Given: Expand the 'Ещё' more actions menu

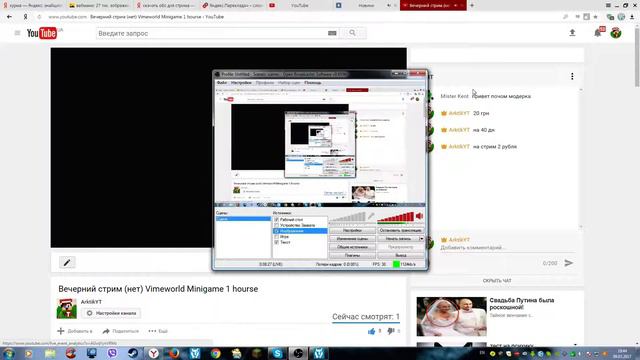Looking at the screenshot, I should [x=158, y=331].
